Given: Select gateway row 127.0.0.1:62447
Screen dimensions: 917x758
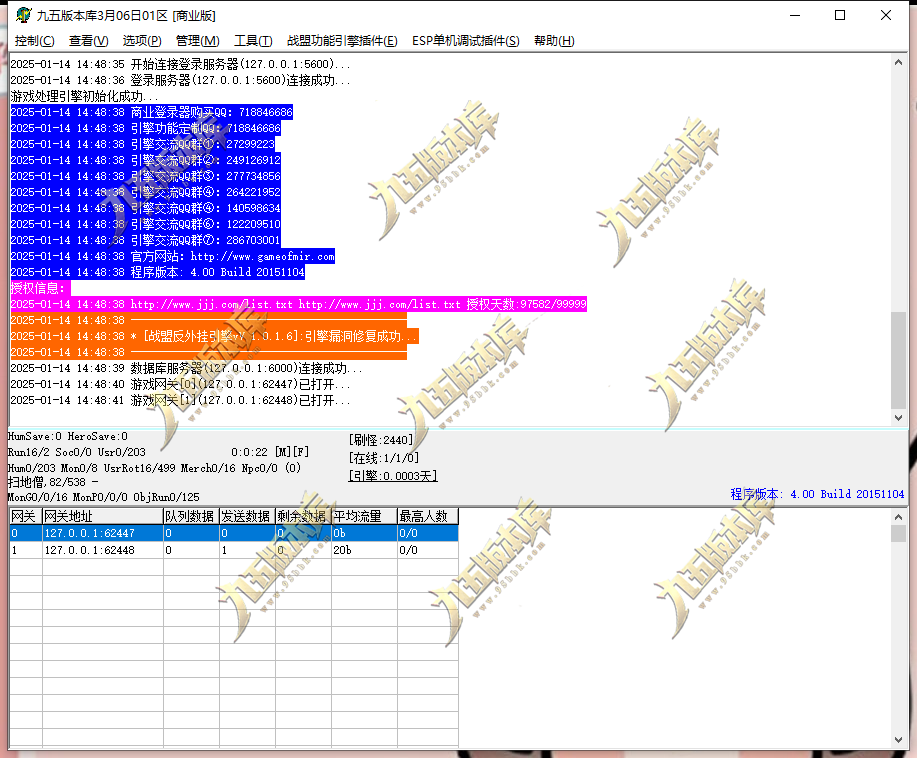Looking at the screenshot, I should (x=234, y=533).
